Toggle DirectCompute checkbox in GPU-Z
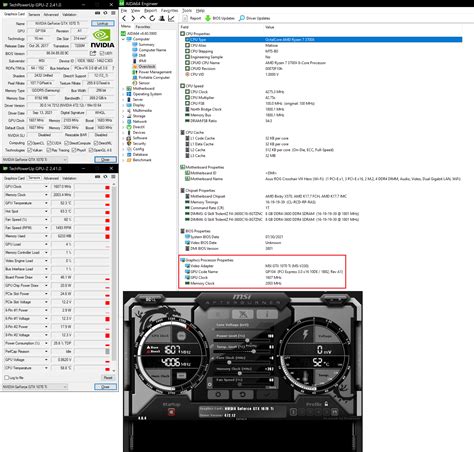The width and height of the screenshot is (474, 452). (66, 143)
